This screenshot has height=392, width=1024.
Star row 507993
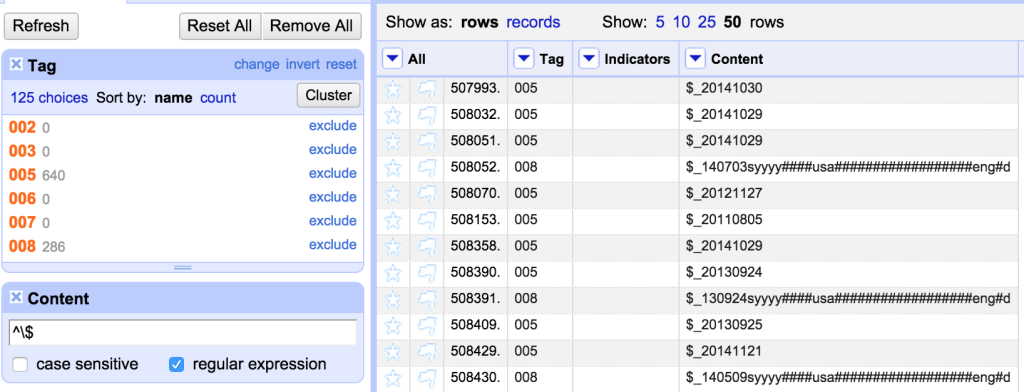pos(393,89)
